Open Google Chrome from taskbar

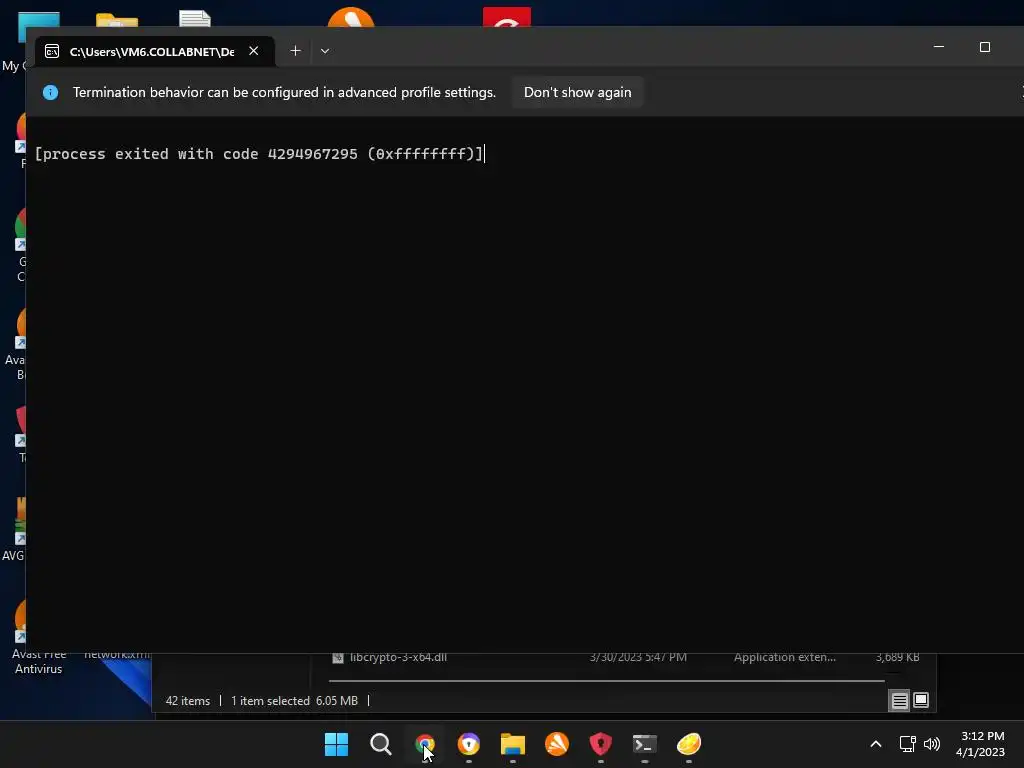424,744
